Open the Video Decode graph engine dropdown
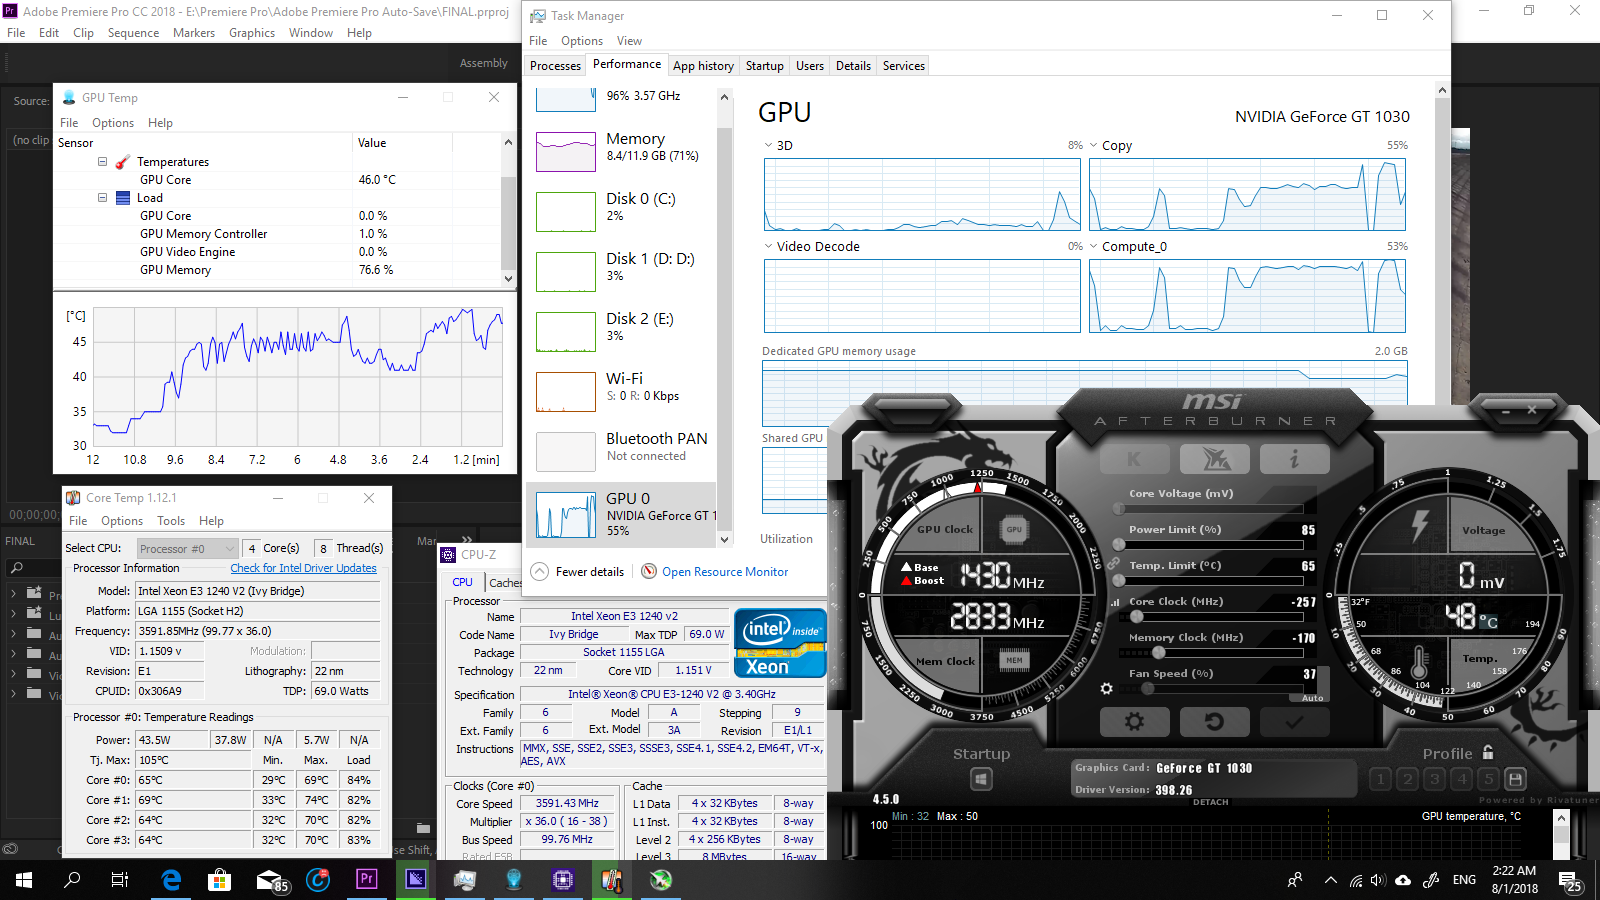This screenshot has width=1600, height=900. (769, 246)
